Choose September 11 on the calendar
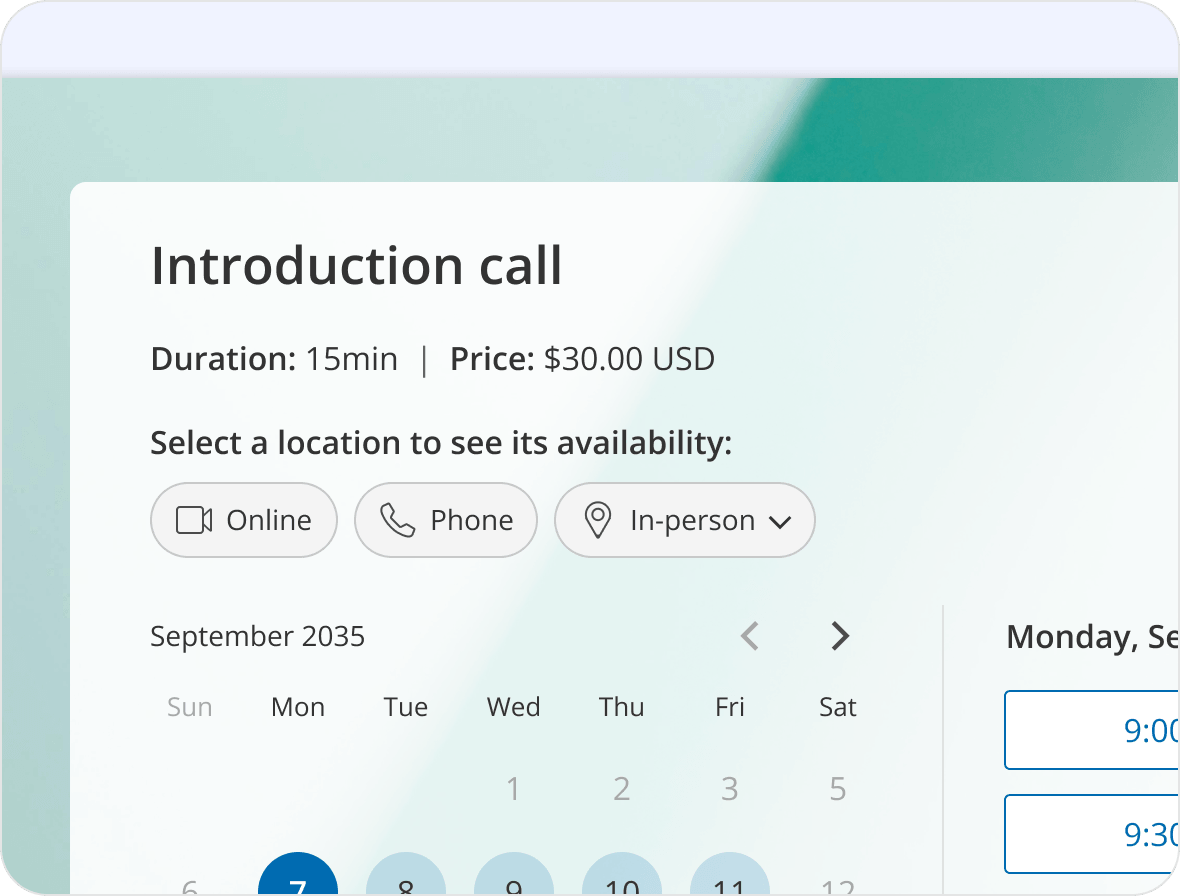Screen dimensions: 1180x896 point(730,874)
